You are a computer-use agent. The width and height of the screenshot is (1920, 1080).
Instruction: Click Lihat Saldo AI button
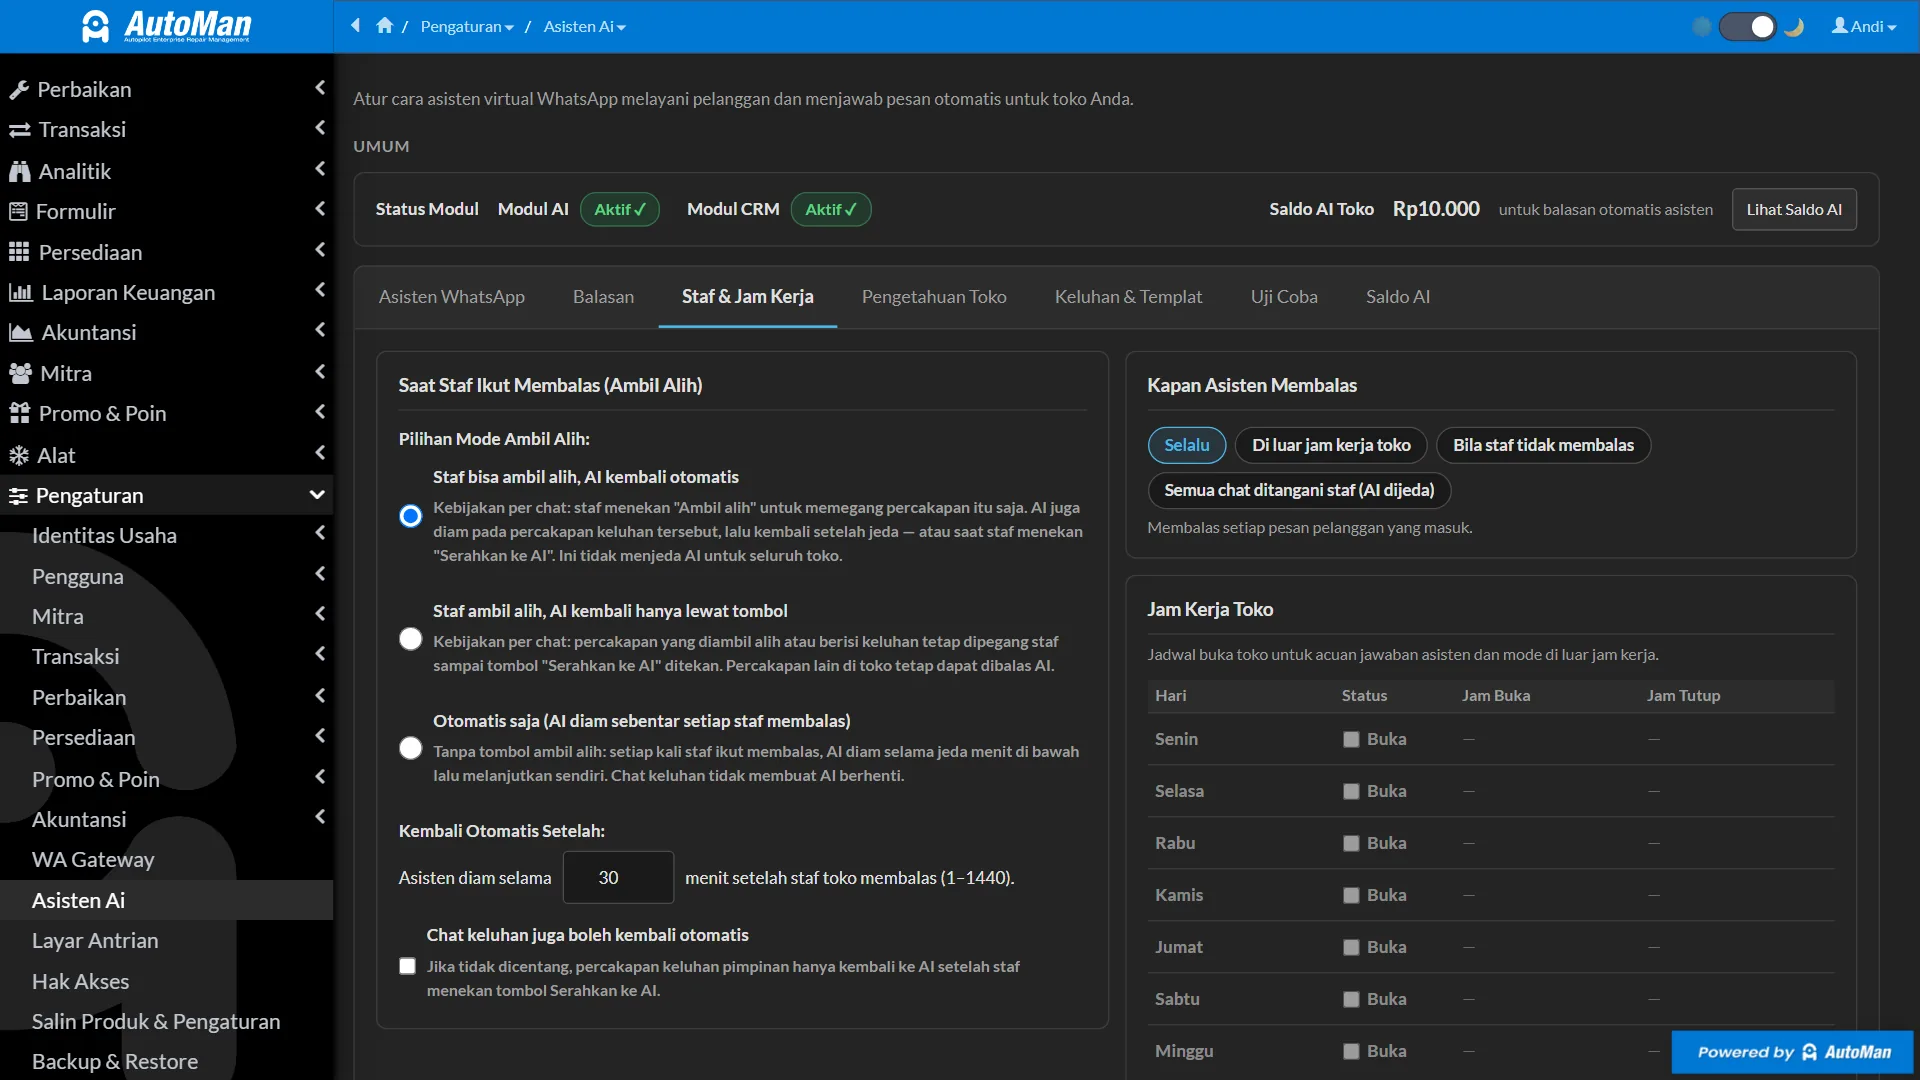click(x=1794, y=209)
